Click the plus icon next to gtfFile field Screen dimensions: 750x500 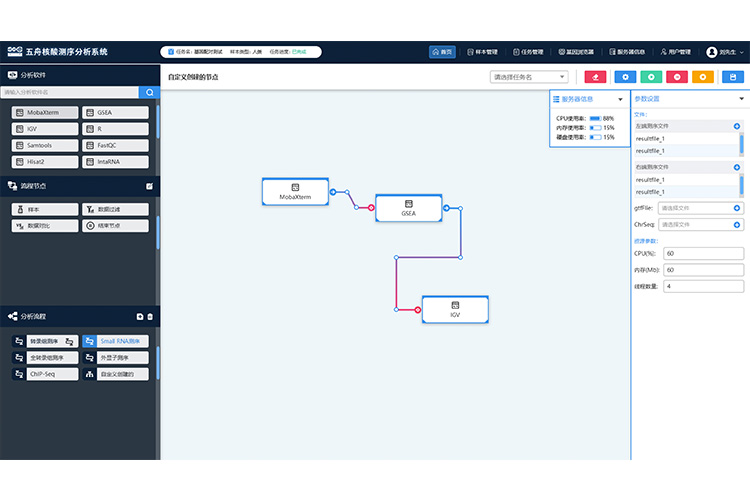[x=737, y=208]
